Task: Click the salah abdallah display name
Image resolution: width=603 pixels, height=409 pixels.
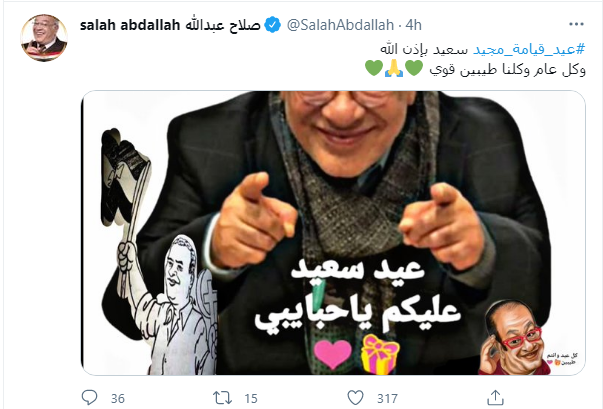Action: pyautogui.click(x=170, y=25)
